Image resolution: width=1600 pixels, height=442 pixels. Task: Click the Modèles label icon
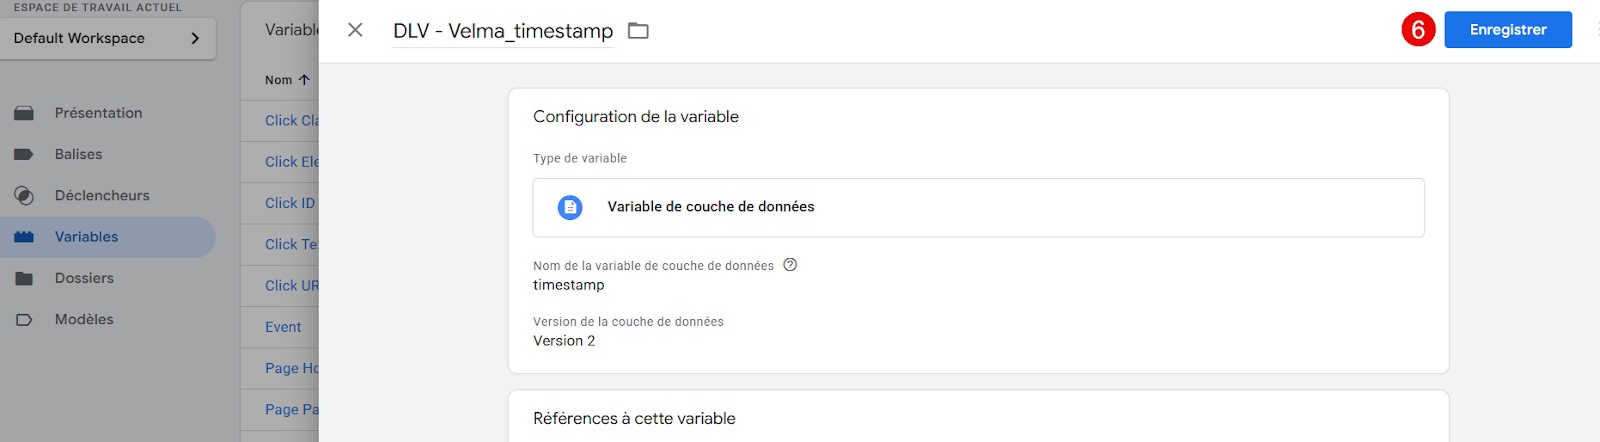click(x=24, y=320)
